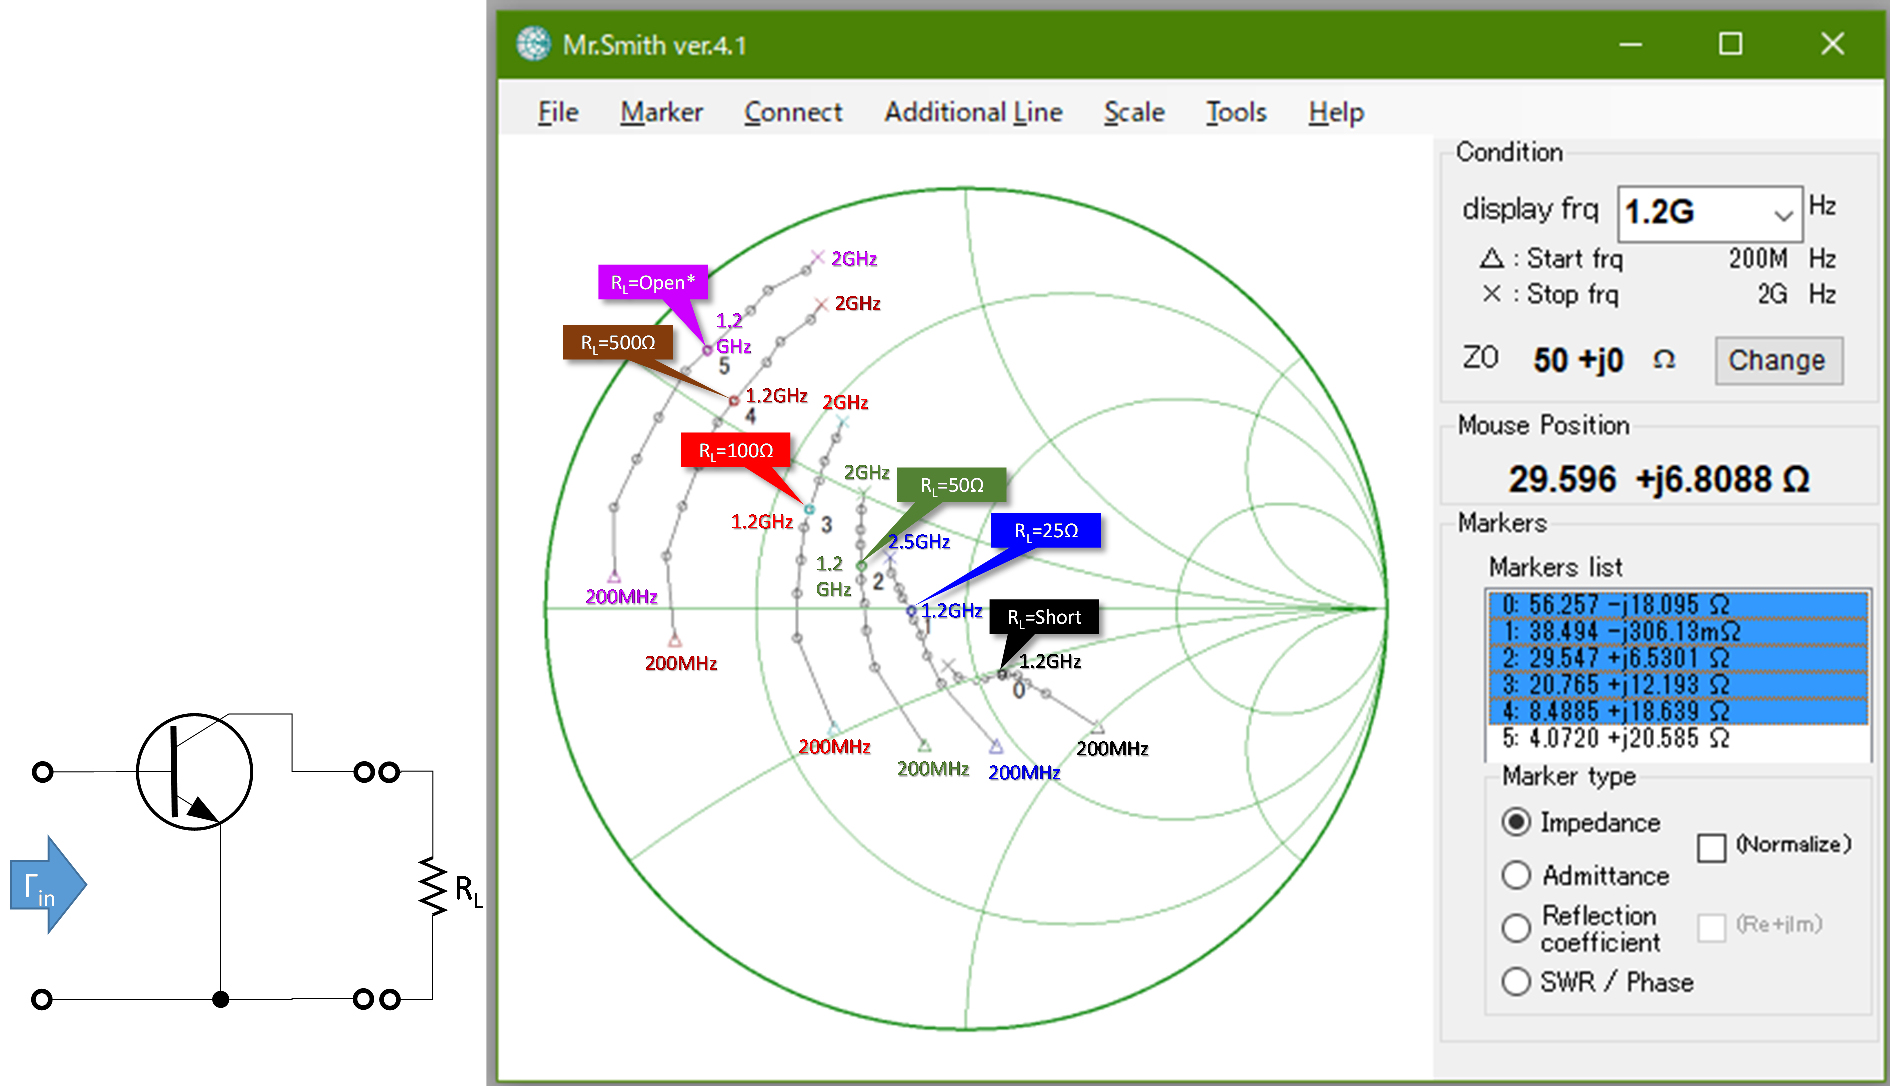1890x1086 pixels.
Task: Click marker 5 point on RL=Open trace
Action: pyautogui.click(x=707, y=350)
